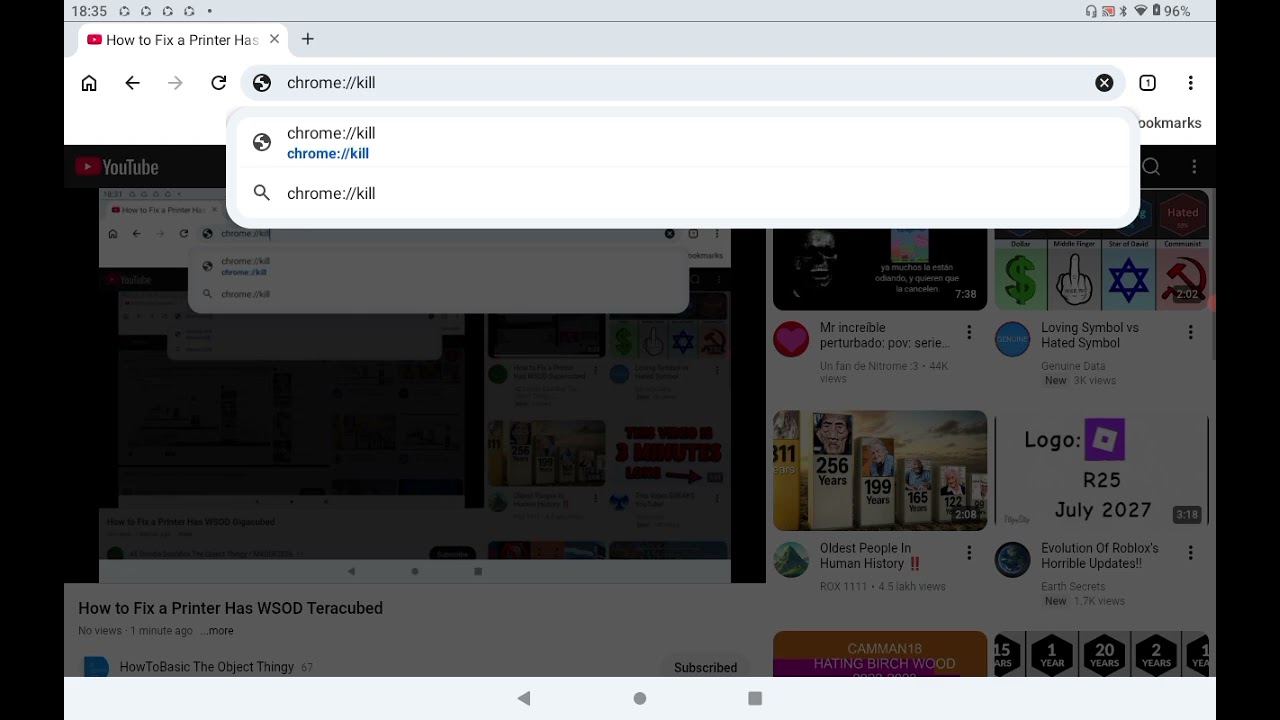
Task: Click the 'Mr increíble perturbado' video title
Action: point(884,335)
